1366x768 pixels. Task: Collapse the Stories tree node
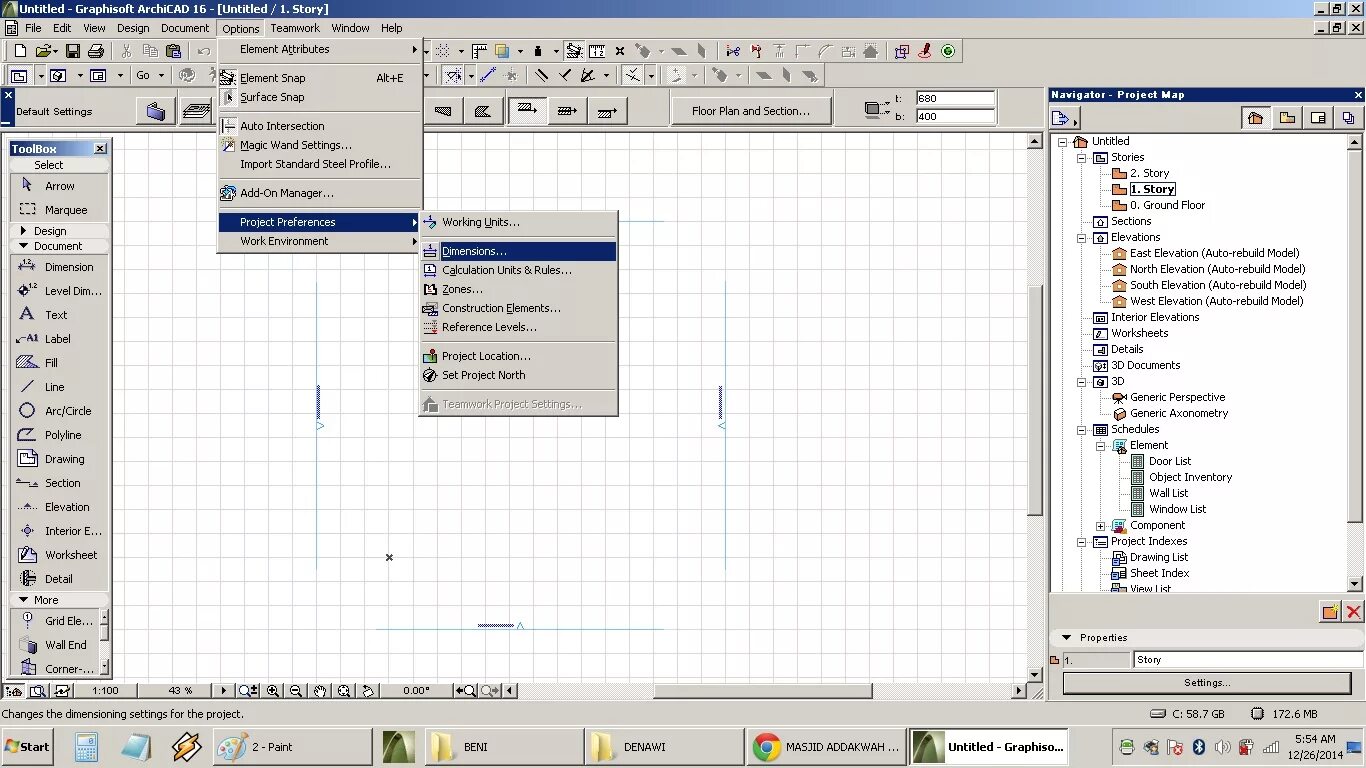click(1081, 158)
